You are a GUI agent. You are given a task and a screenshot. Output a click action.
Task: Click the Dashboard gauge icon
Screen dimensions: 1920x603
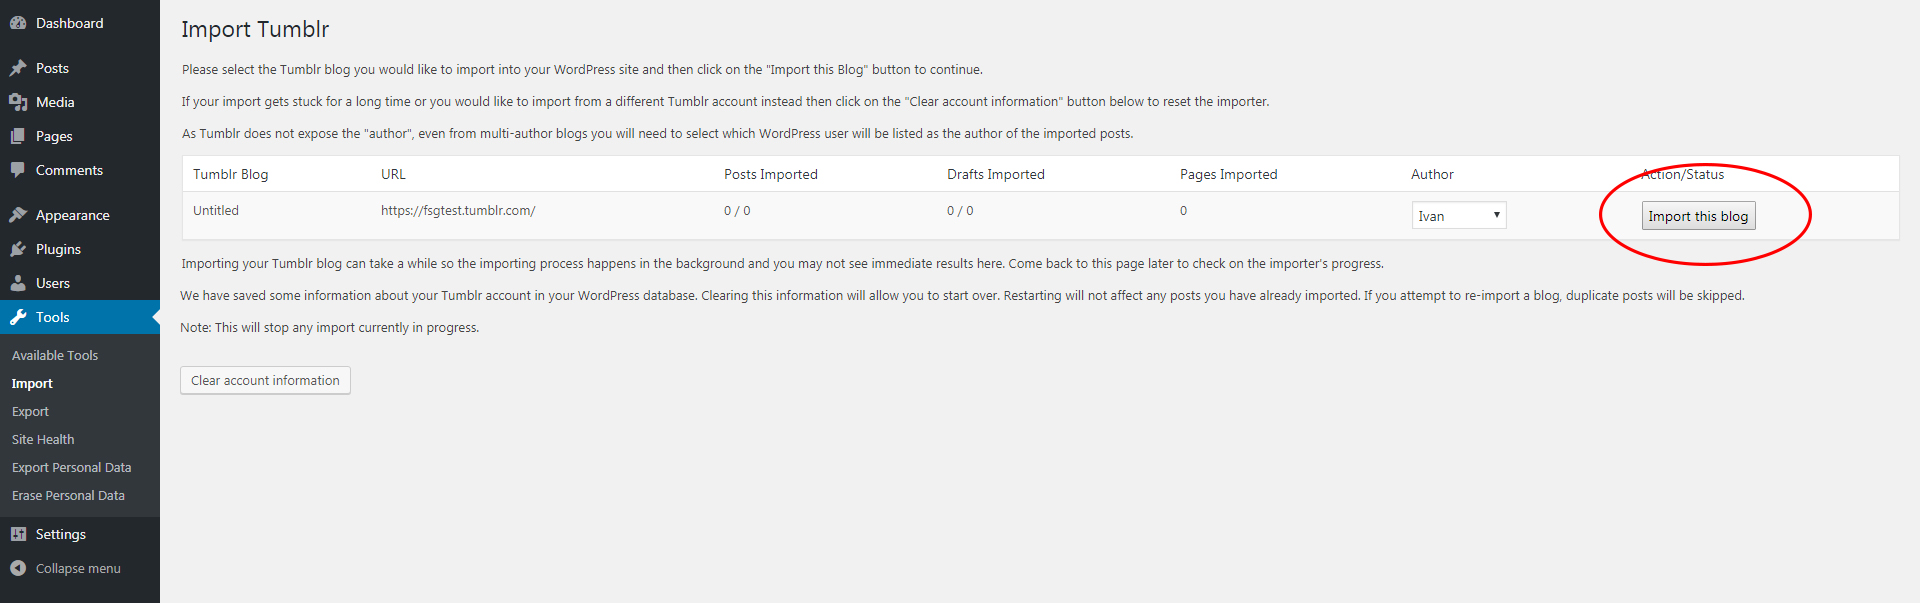[19, 22]
